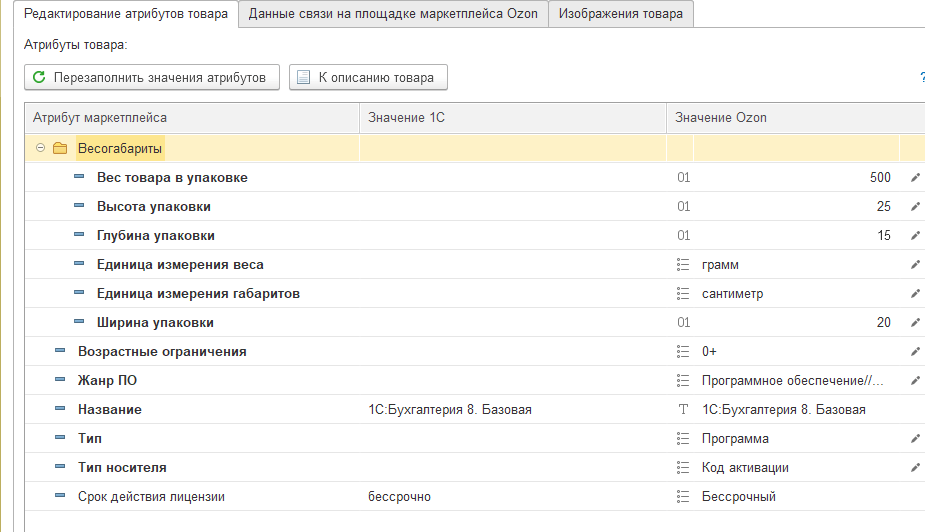The image size is (925, 532).
Task: Click Ozon value 500
Action: click(x=880, y=178)
